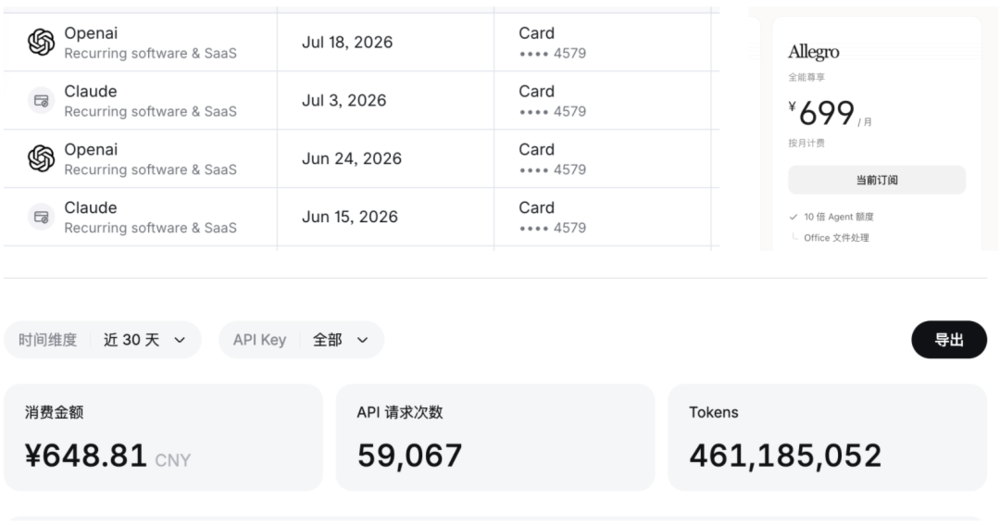The height and width of the screenshot is (526, 1000).
Task: Click the OpenAI logo in Jun 24 row
Action: click(x=41, y=159)
